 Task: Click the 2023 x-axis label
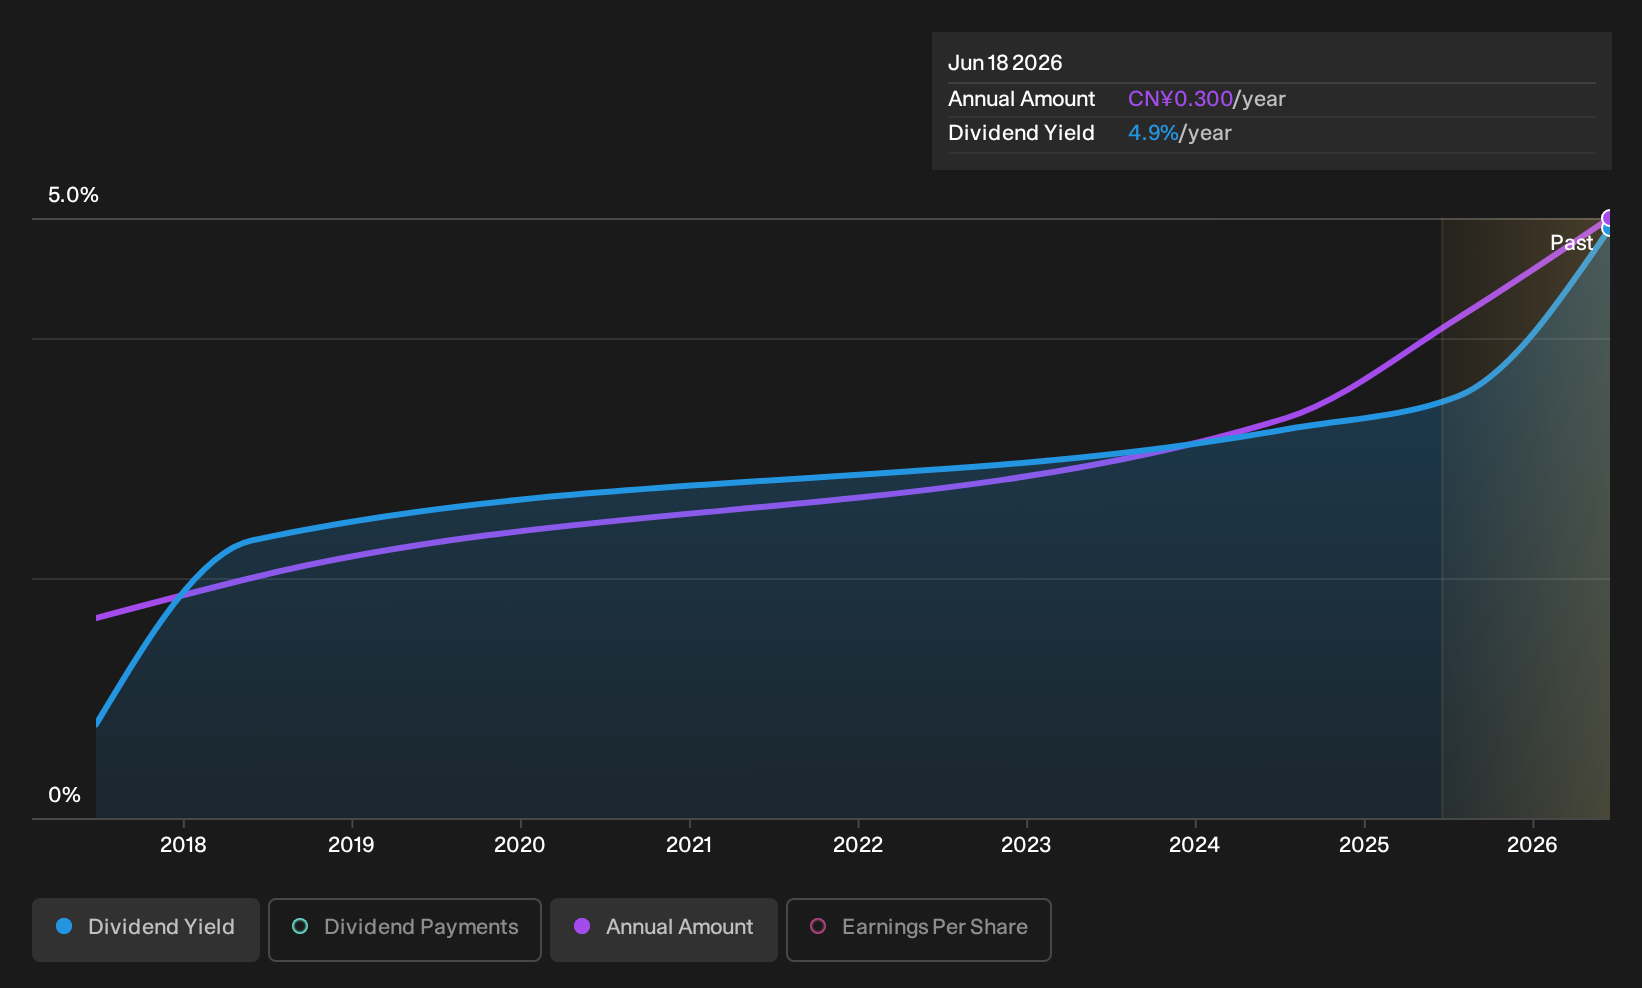[1026, 845]
